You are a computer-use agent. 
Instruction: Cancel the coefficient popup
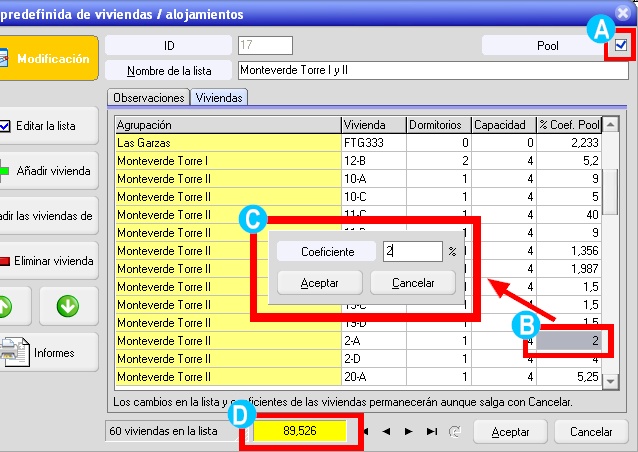(413, 283)
